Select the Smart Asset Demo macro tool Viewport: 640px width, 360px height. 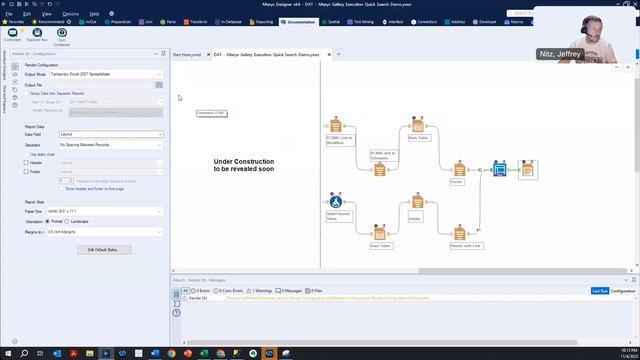336,201
